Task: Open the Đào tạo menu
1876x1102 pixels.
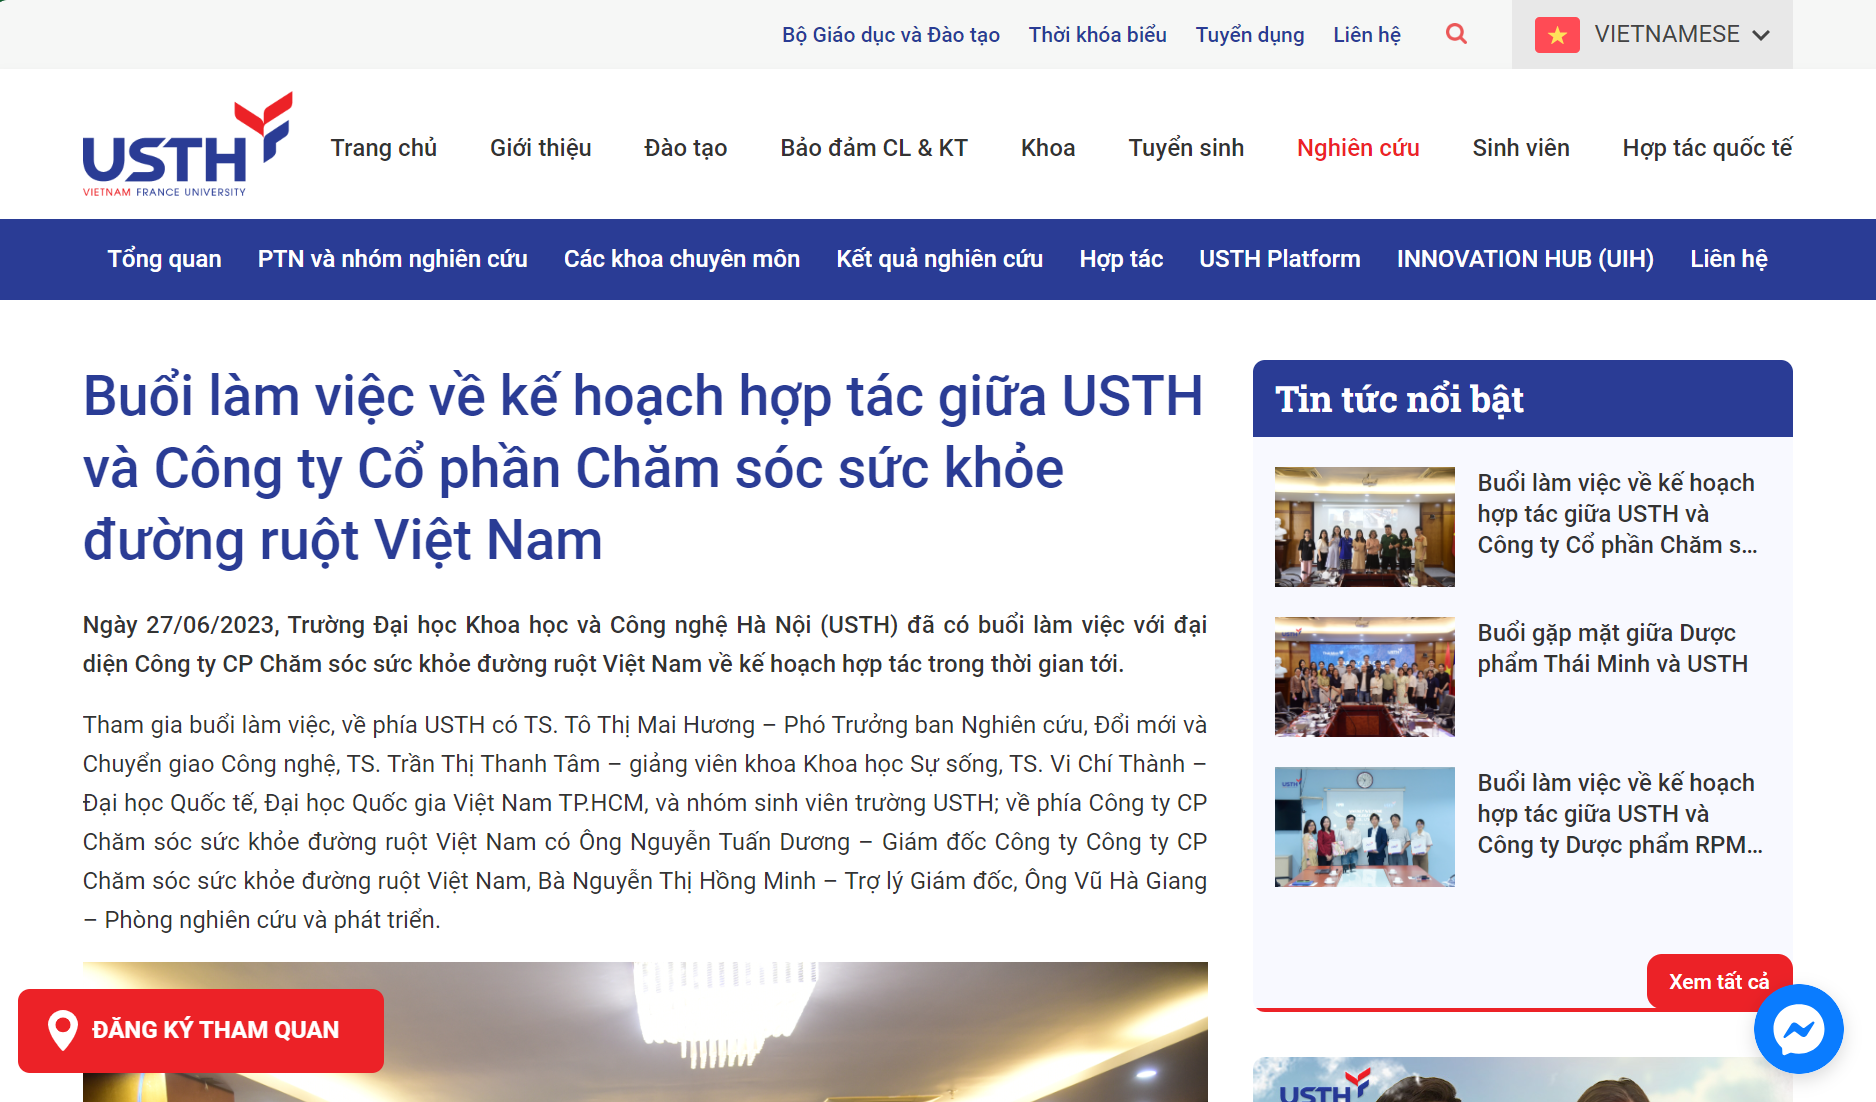Action: click(686, 148)
